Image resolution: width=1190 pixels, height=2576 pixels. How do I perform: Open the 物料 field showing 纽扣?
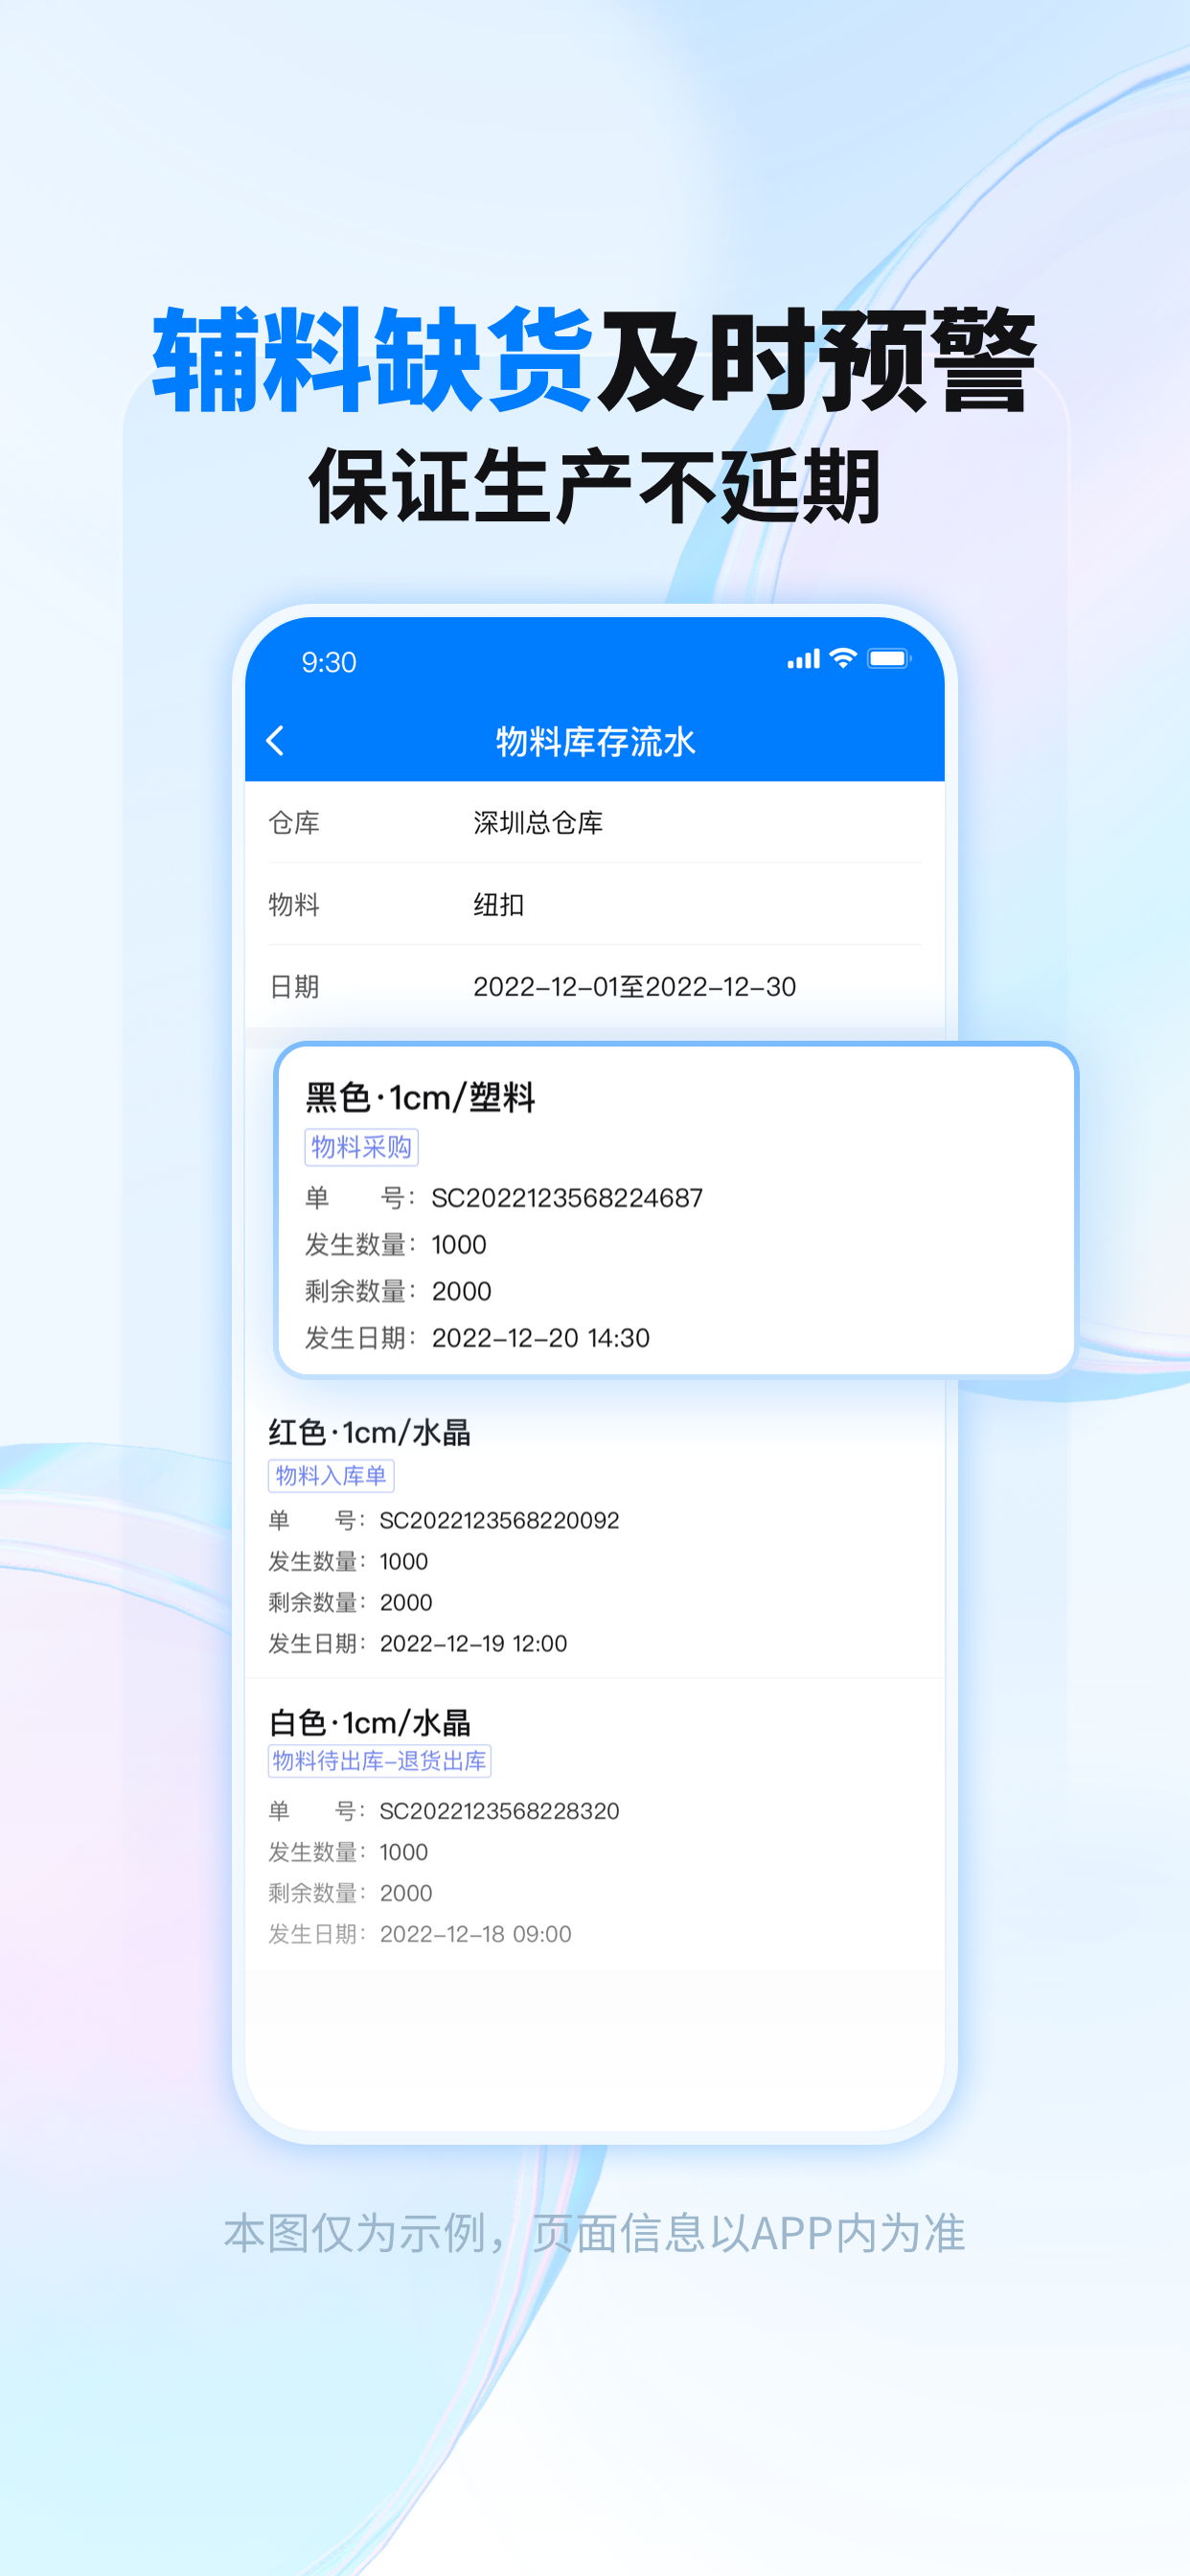(x=595, y=904)
